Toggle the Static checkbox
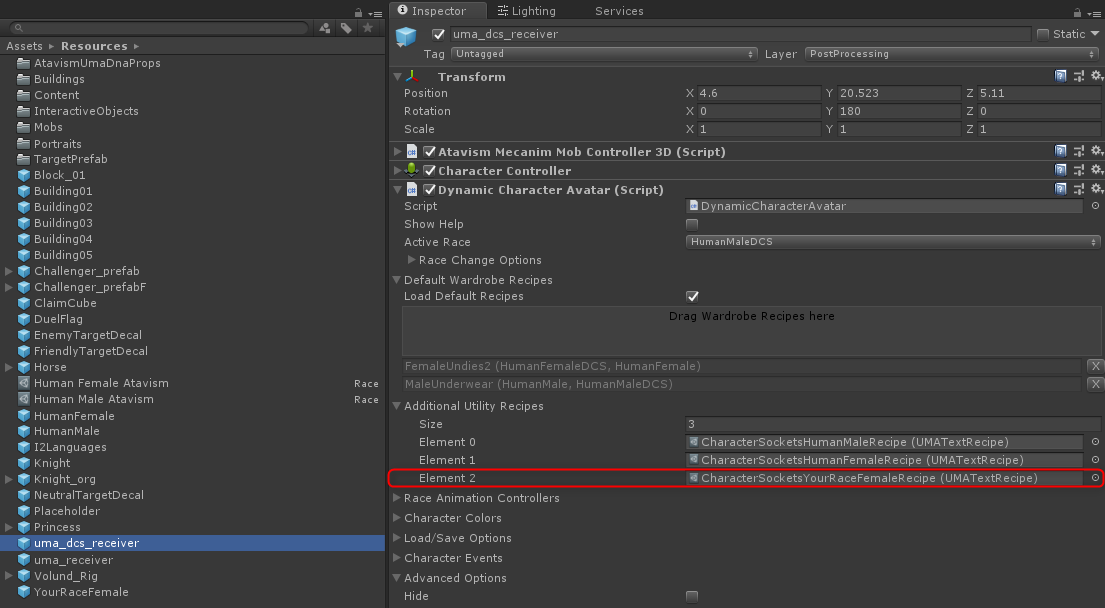This screenshot has height=608, width=1105. click(x=1043, y=34)
